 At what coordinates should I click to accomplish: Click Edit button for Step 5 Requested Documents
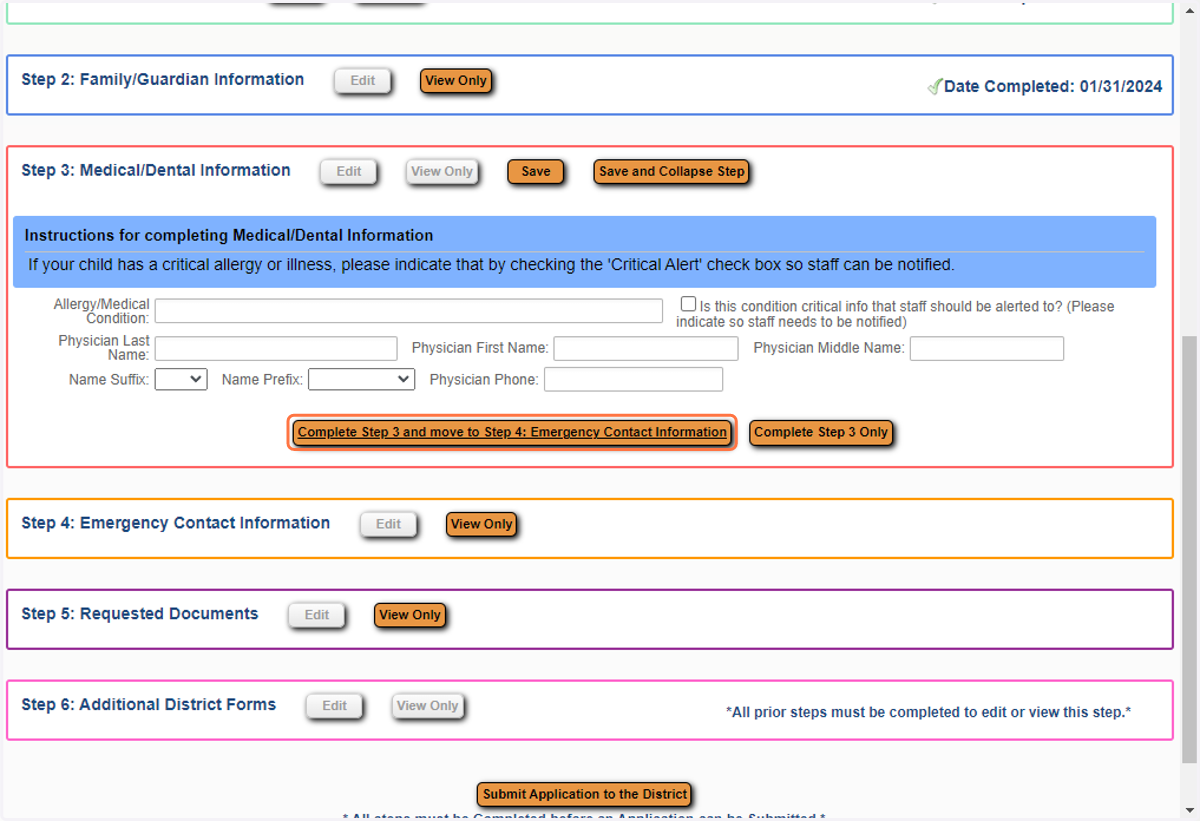point(316,615)
